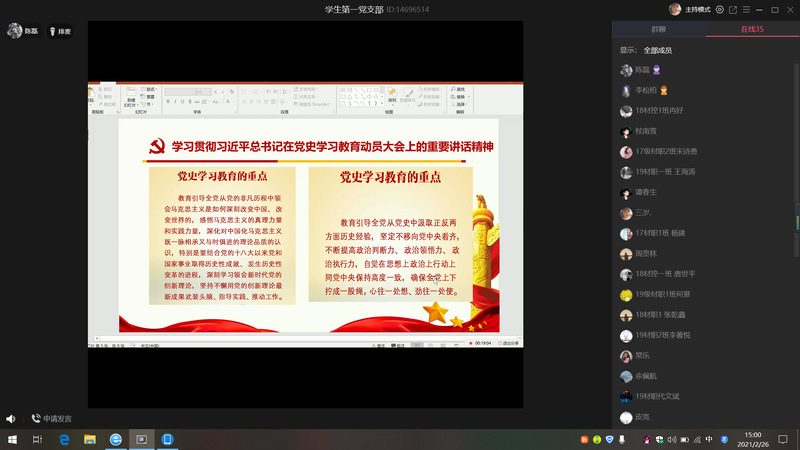The height and width of the screenshot is (450, 800).
Task: Open the hamburger menu icon in title bar
Action: [746, 9]
